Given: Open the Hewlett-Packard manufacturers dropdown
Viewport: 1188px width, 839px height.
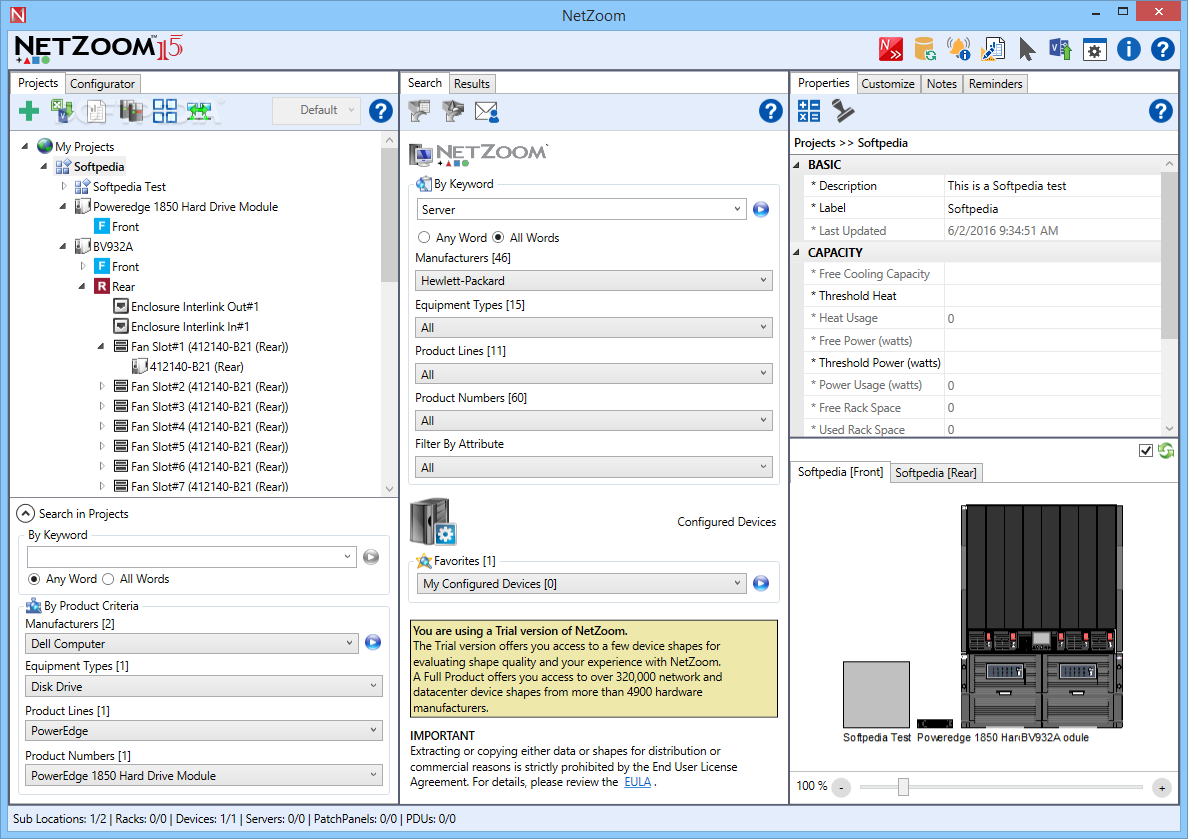Looking at the screenshot, I should 594,280.
